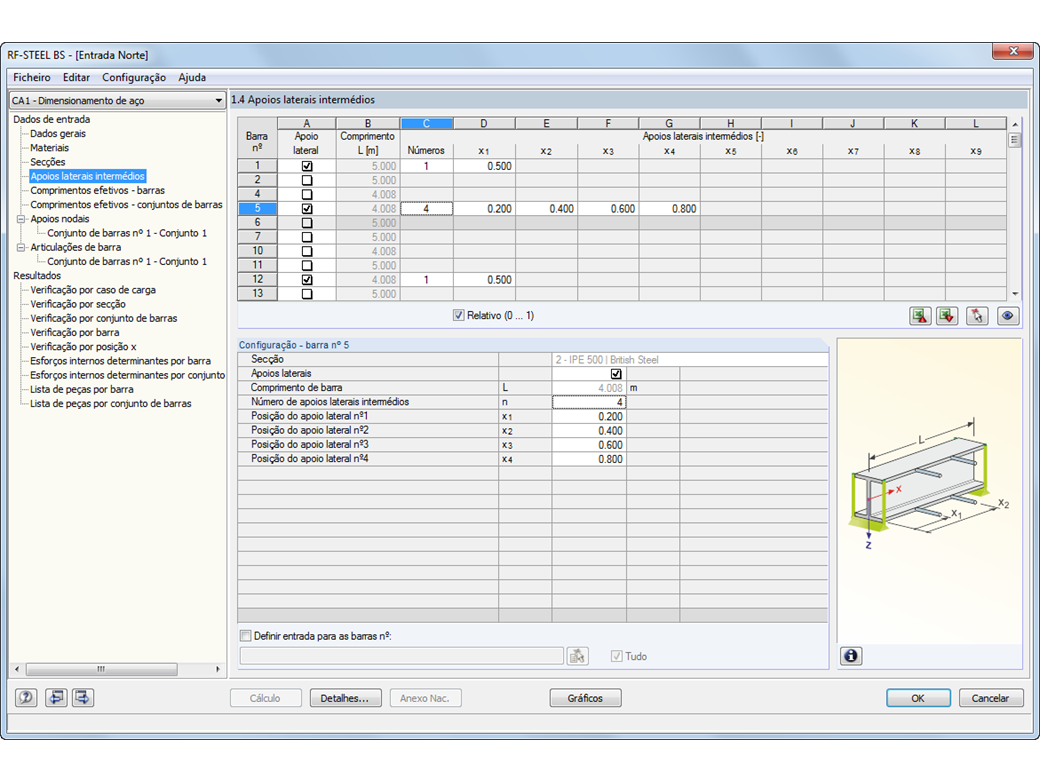Click the info icon below the beam graphic
The height and width of the screenshot is (782, 1040).
tap(851, 656)
